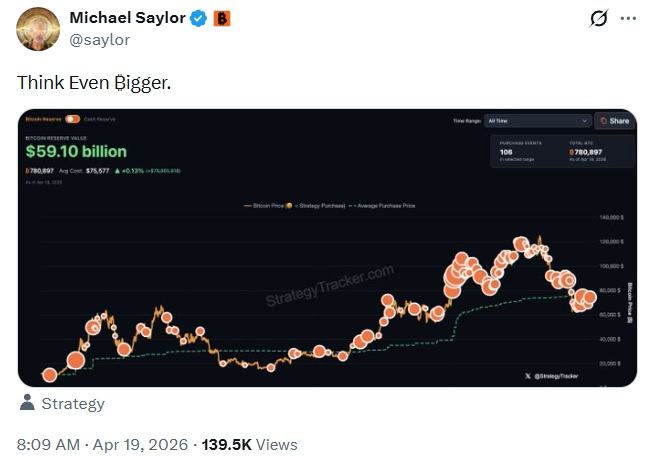Open Michael Saylor's profile picture
The width and height of the screenshot is (654, 457).
click(x=38, y=28)
